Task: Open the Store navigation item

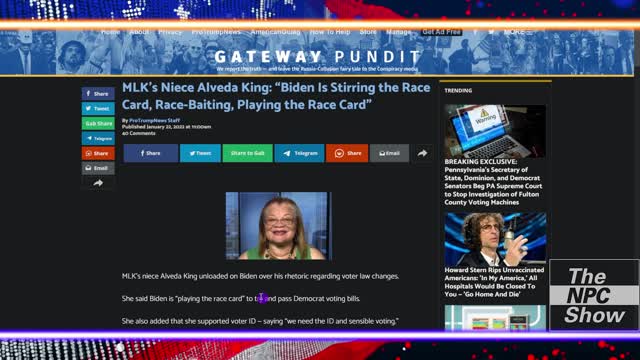Action: (x=368, y=32)
